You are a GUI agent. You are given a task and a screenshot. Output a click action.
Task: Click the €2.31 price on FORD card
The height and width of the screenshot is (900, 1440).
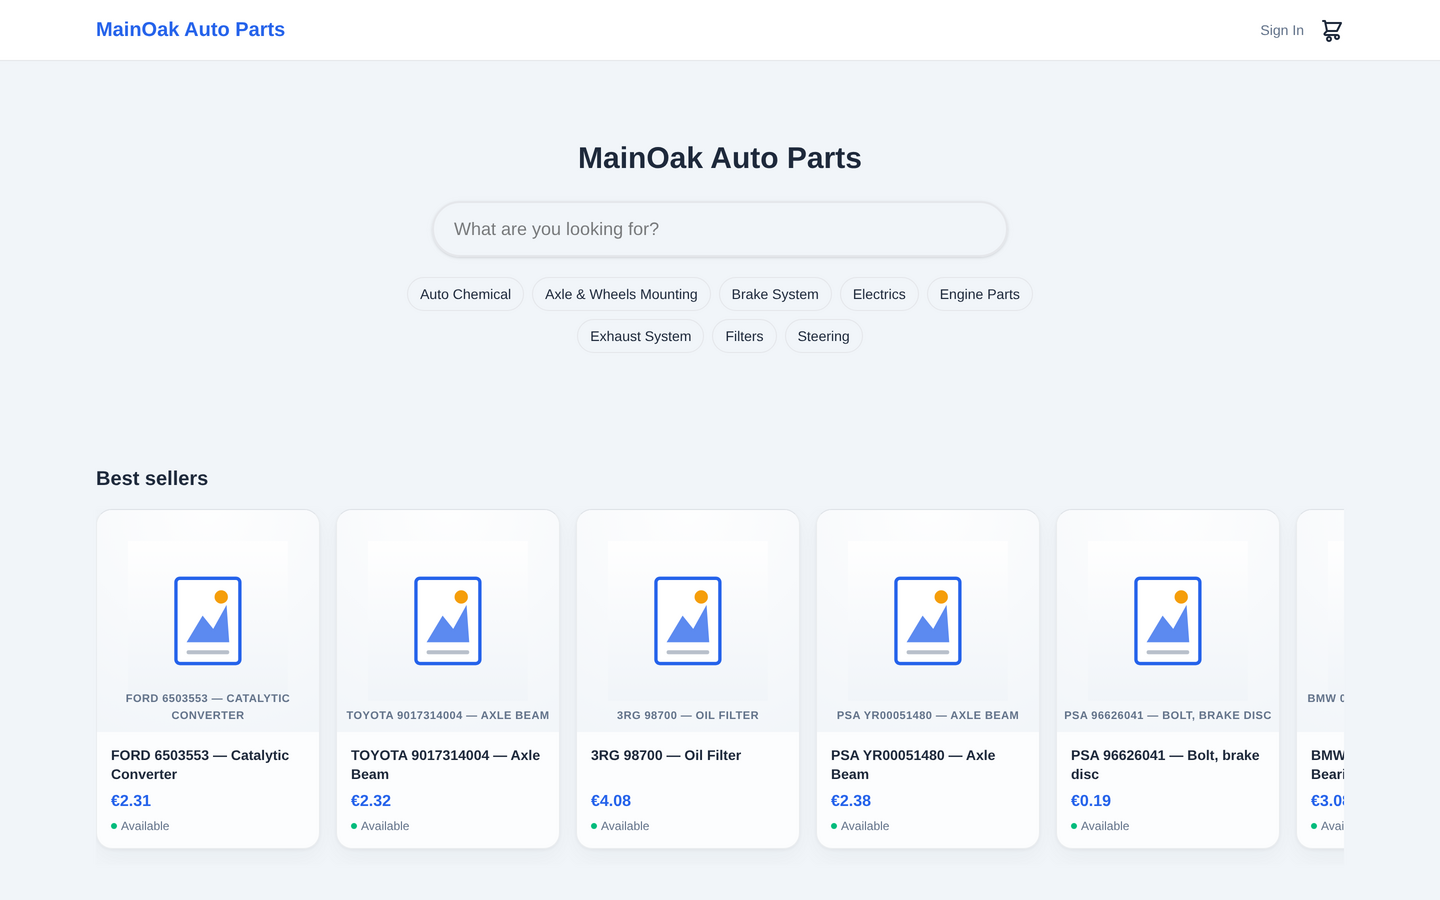(x=131, y=801)
